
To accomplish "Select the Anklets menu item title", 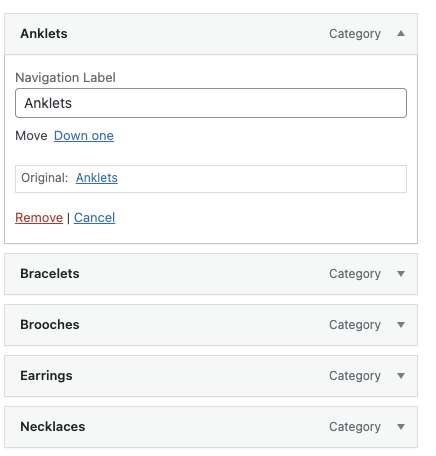I will (44, 34).
